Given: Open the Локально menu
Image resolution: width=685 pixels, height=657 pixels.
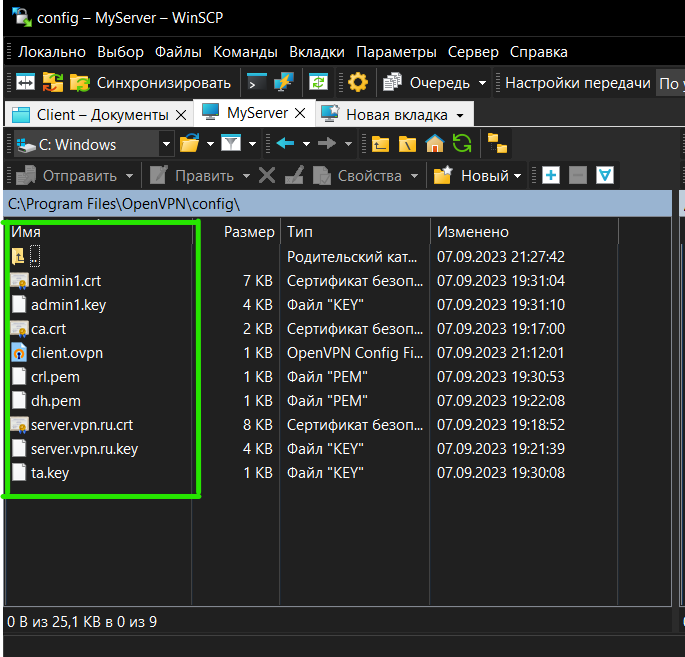Looking at the screenshot, I should 52,52.
